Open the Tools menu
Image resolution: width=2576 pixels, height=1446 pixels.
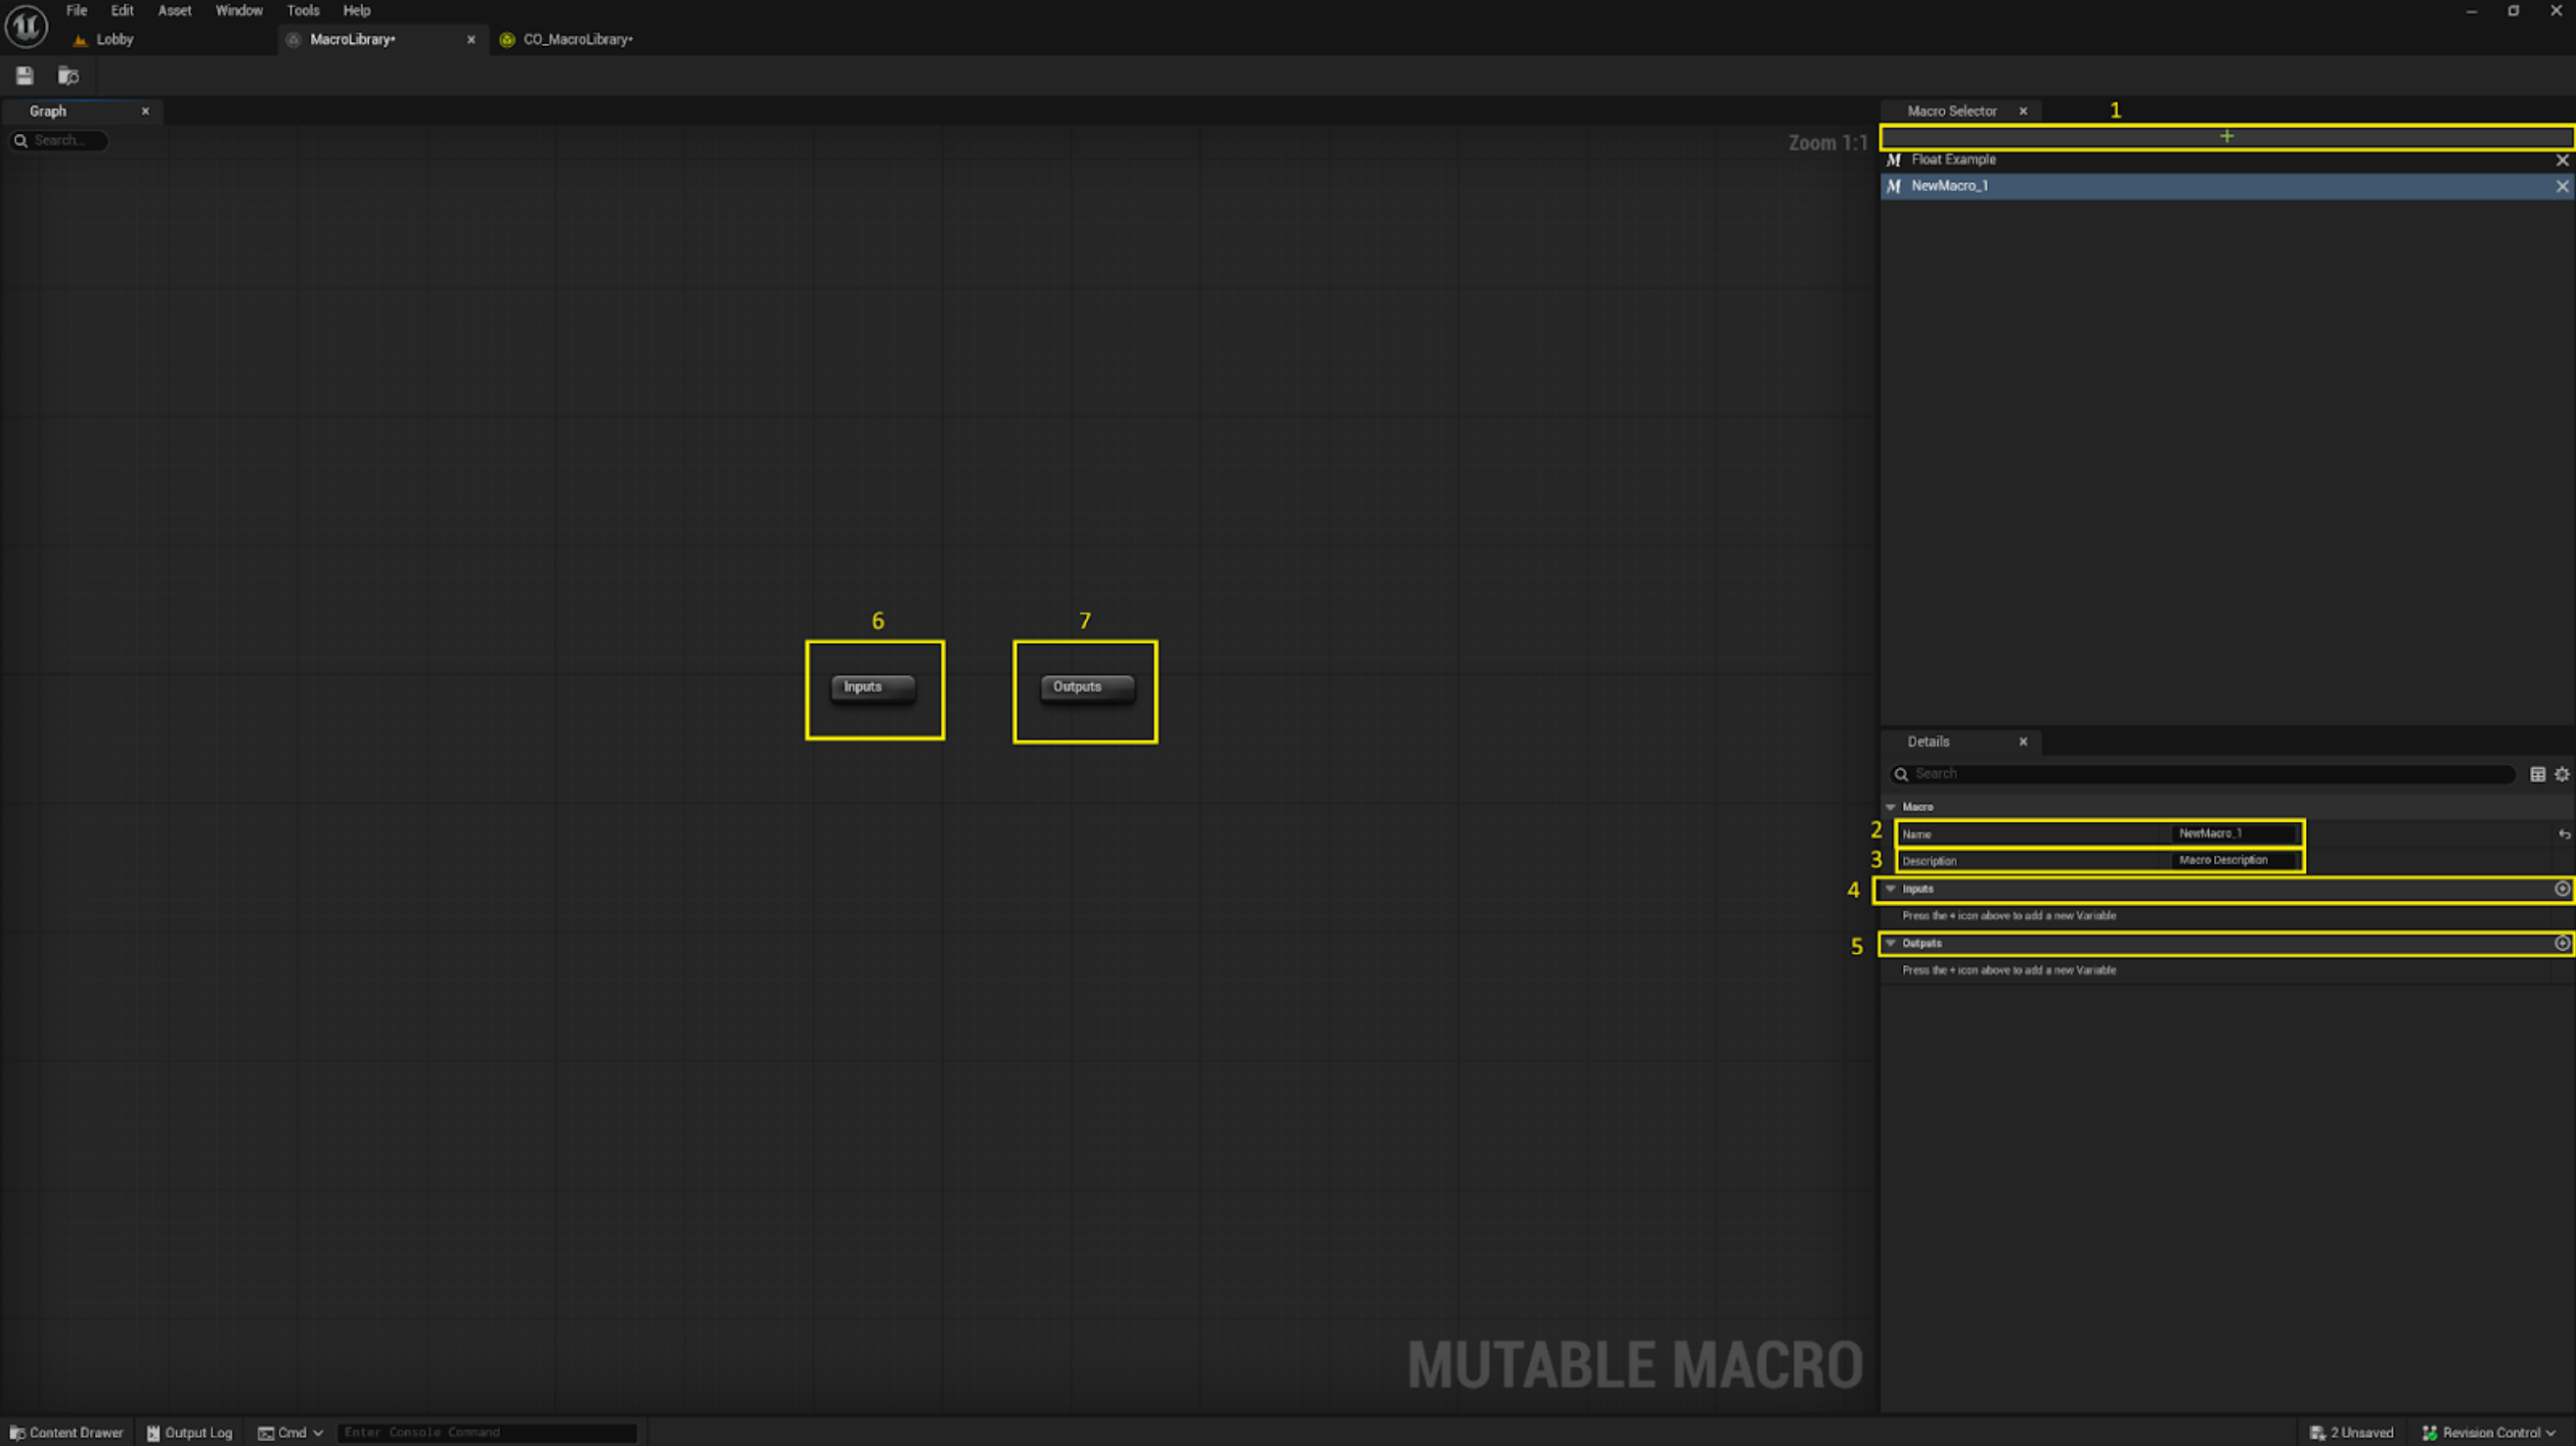[303, 11]
